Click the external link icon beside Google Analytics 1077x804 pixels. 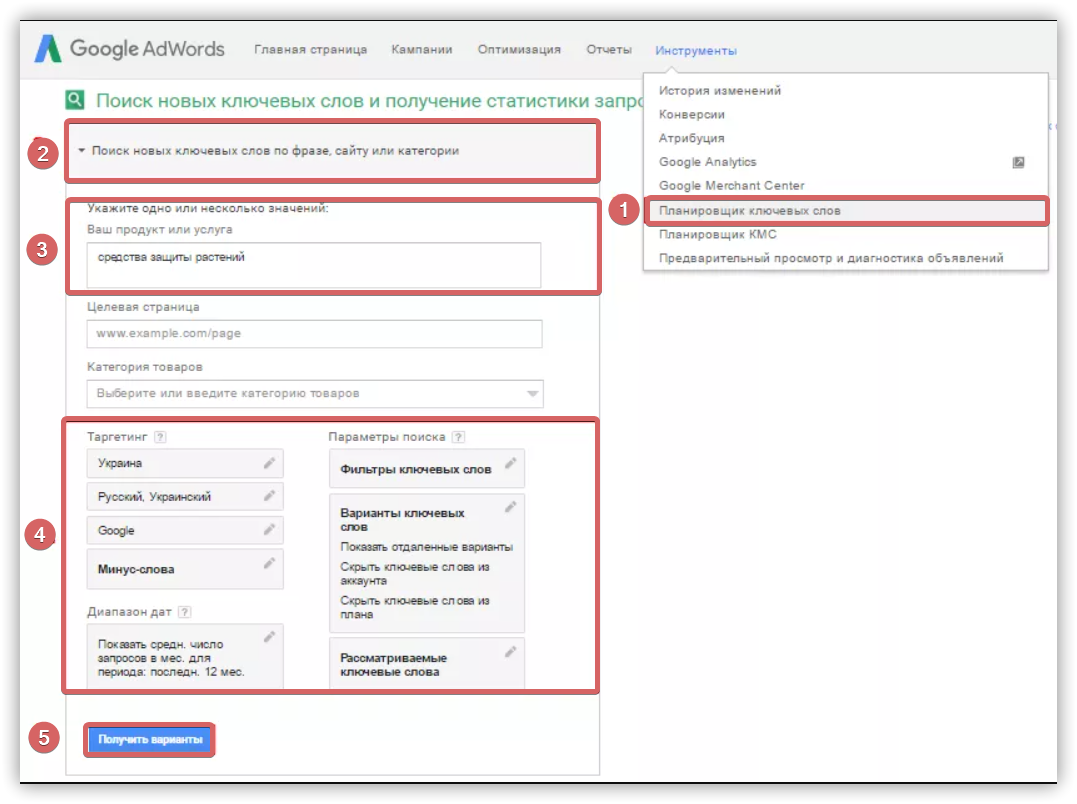click(x=1019, y=162)
